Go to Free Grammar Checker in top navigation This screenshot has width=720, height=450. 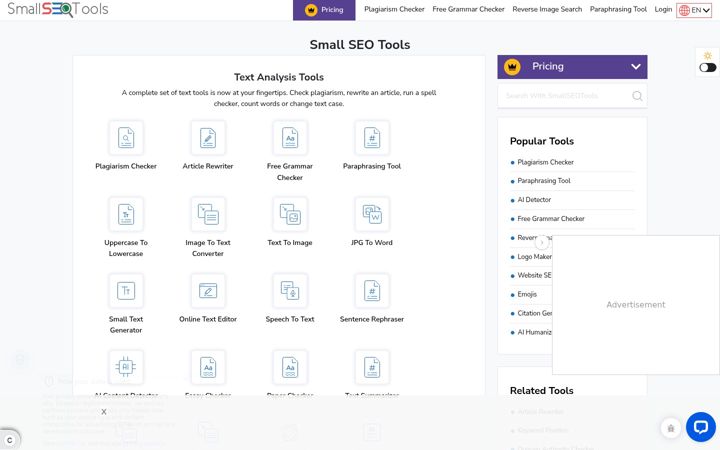tap(468, 9)
